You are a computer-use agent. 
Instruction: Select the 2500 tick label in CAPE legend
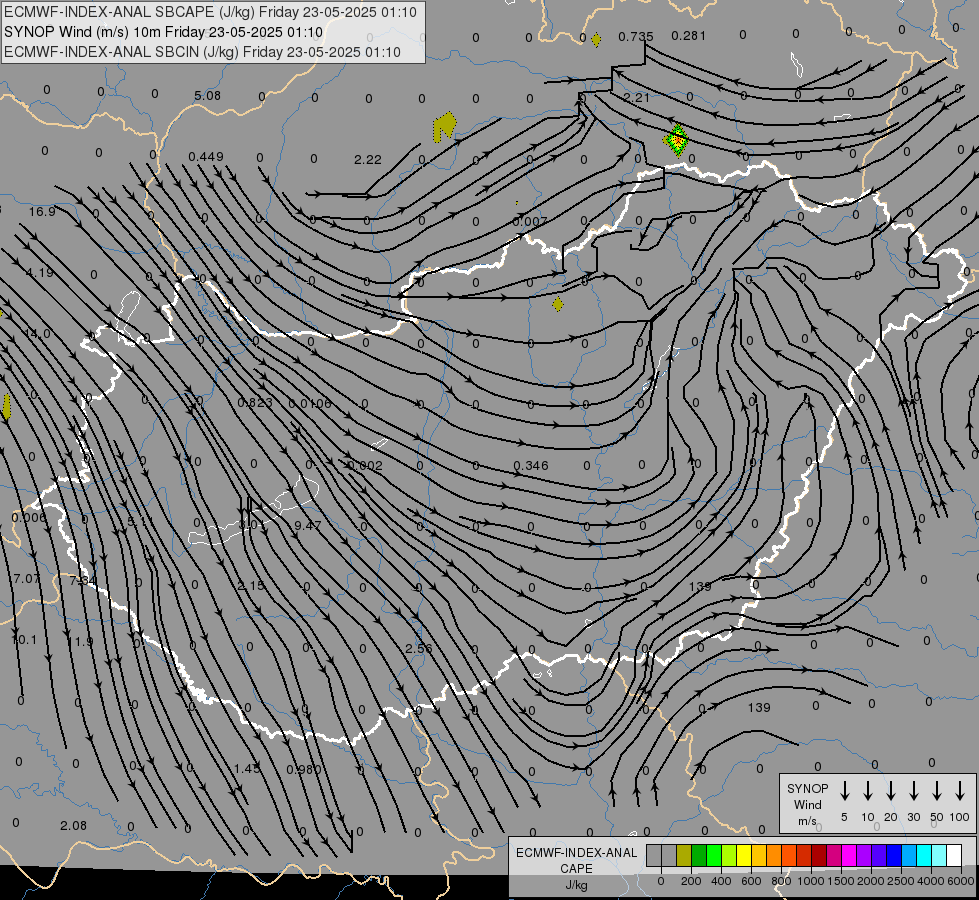[901, 881]
